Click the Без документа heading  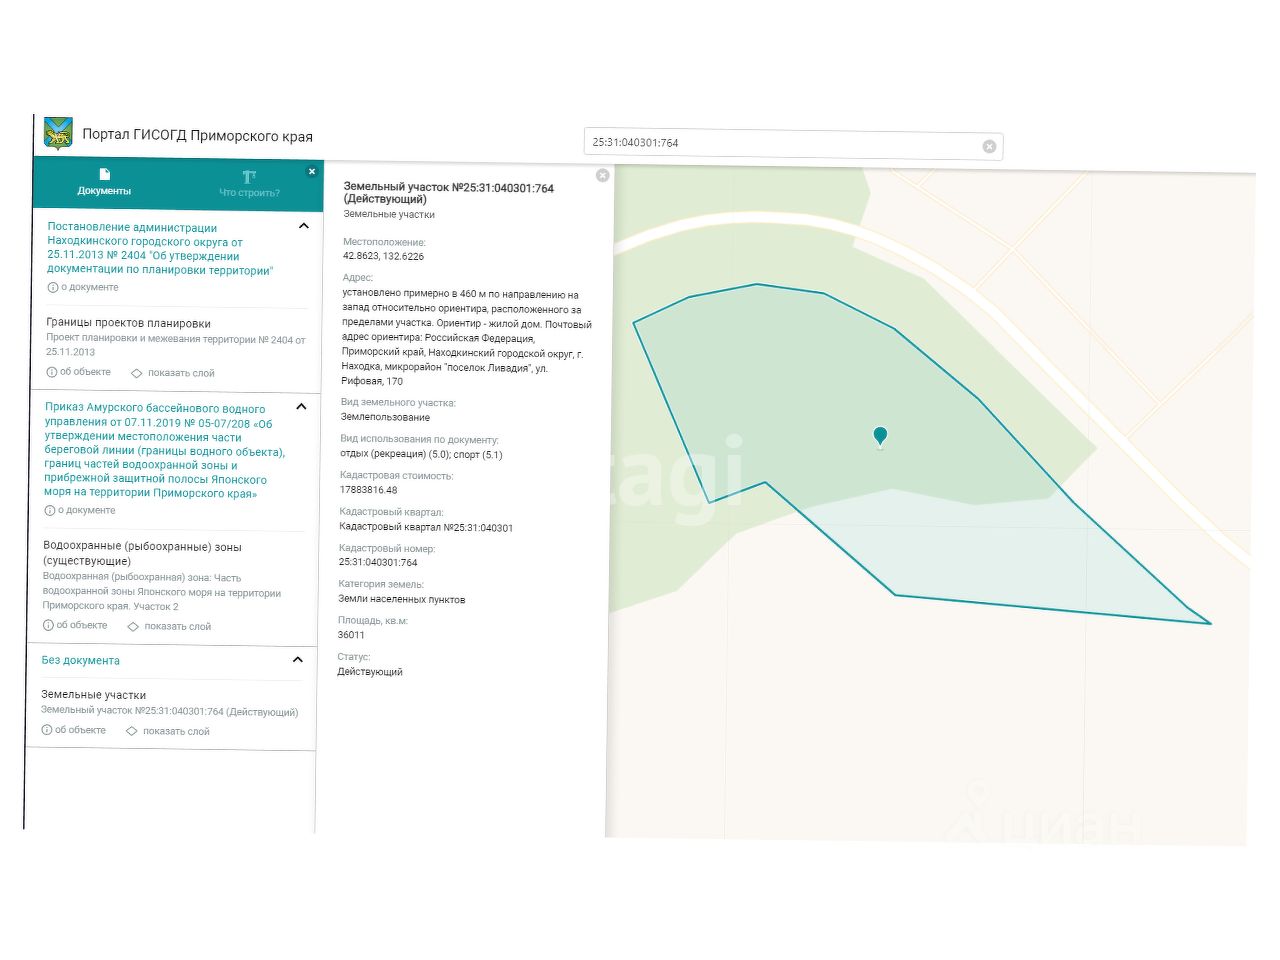80,660
